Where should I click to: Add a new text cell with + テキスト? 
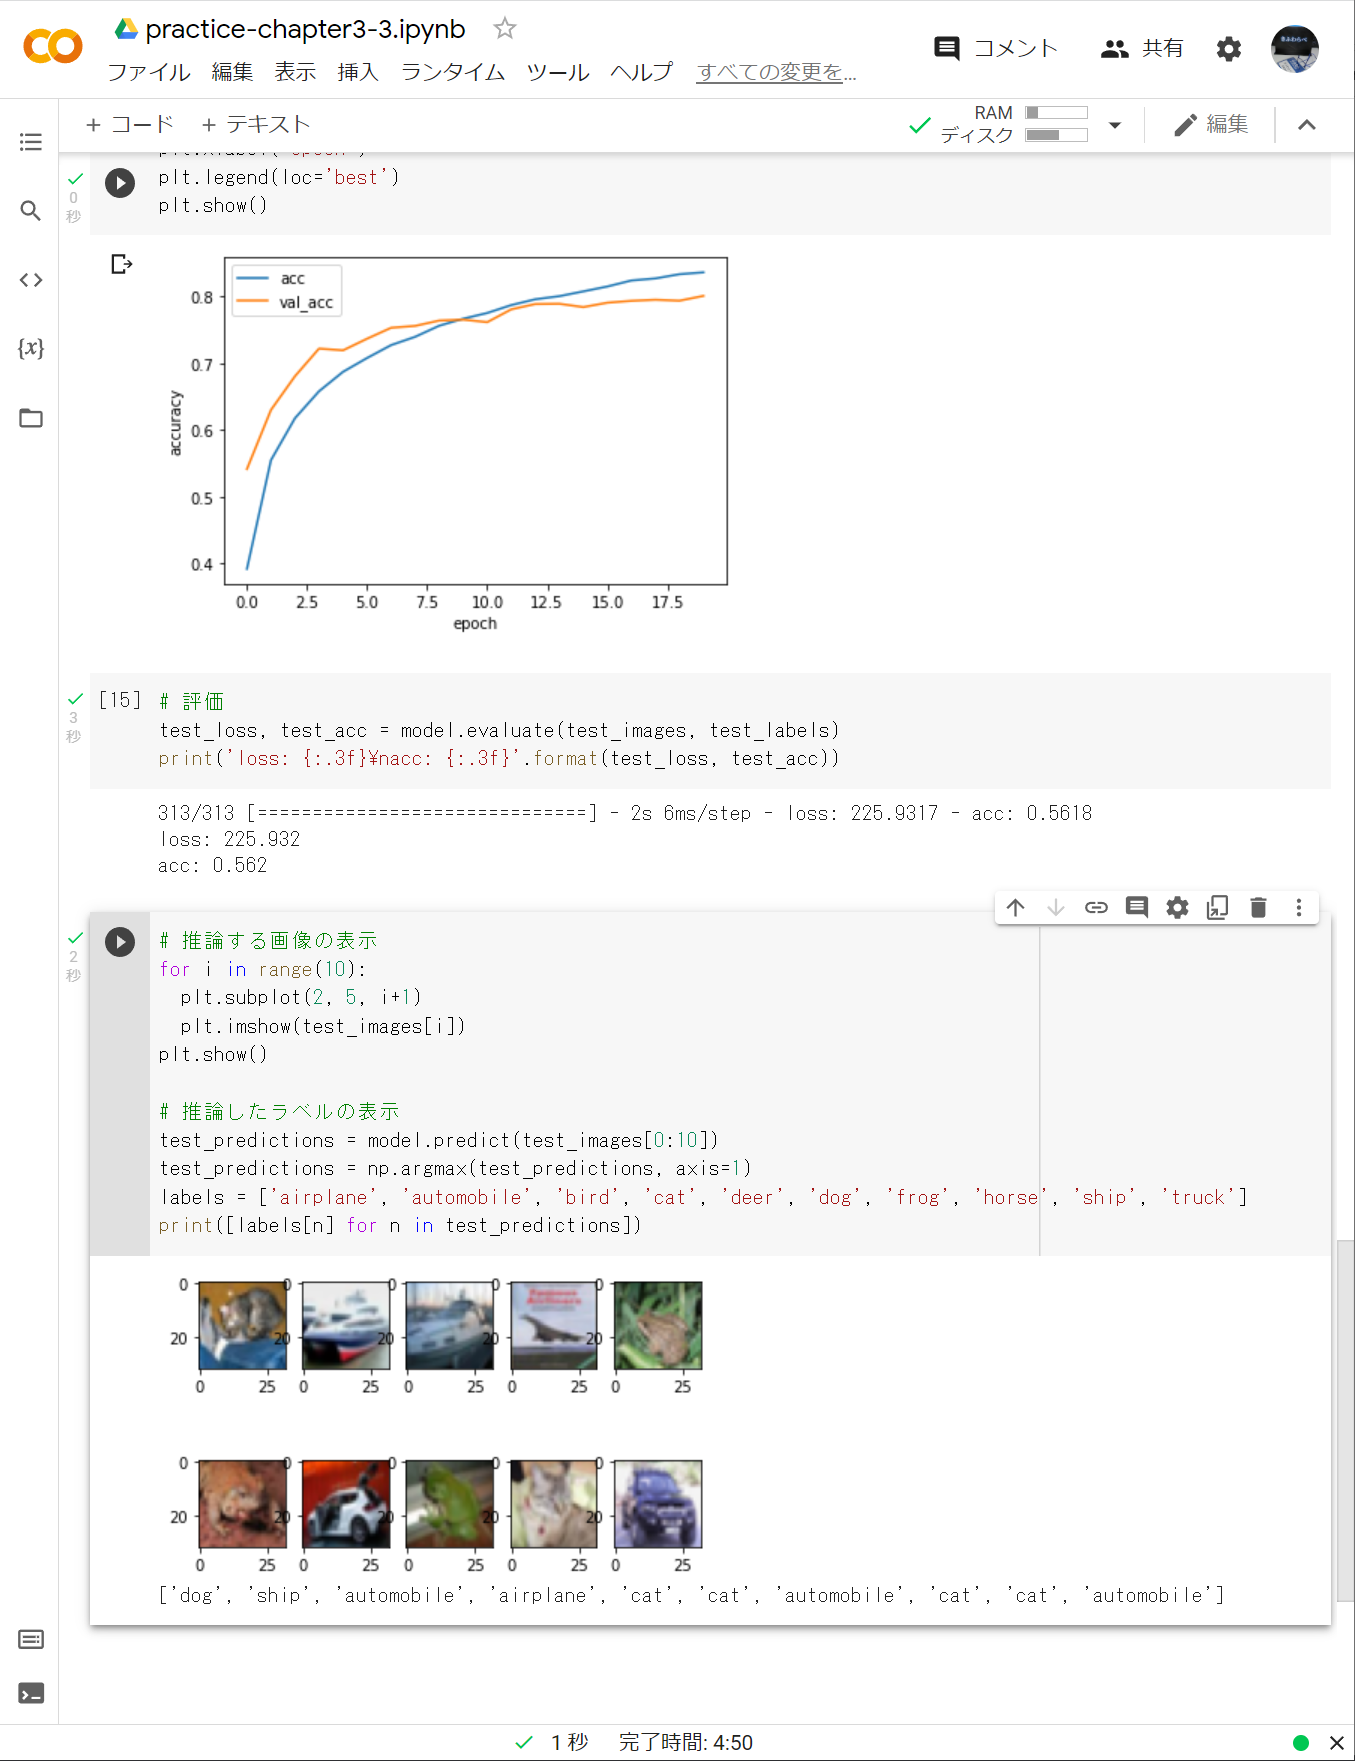256,124
